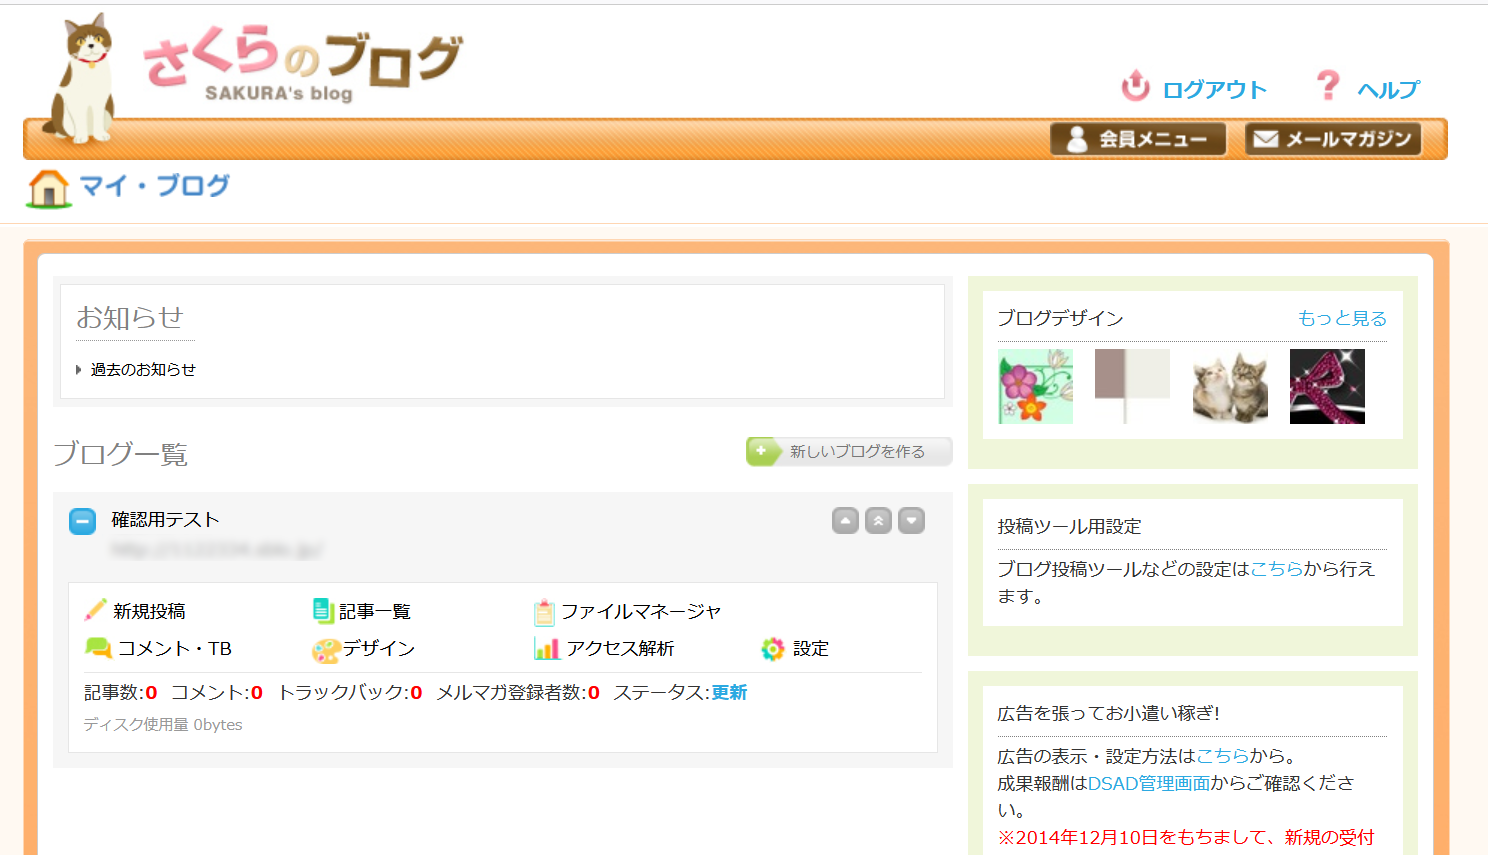Image resolution: width=1488 pixels, height=855 pixels.
Task: Click the pencil icon for 新規投稿
Action: [96, 610]
